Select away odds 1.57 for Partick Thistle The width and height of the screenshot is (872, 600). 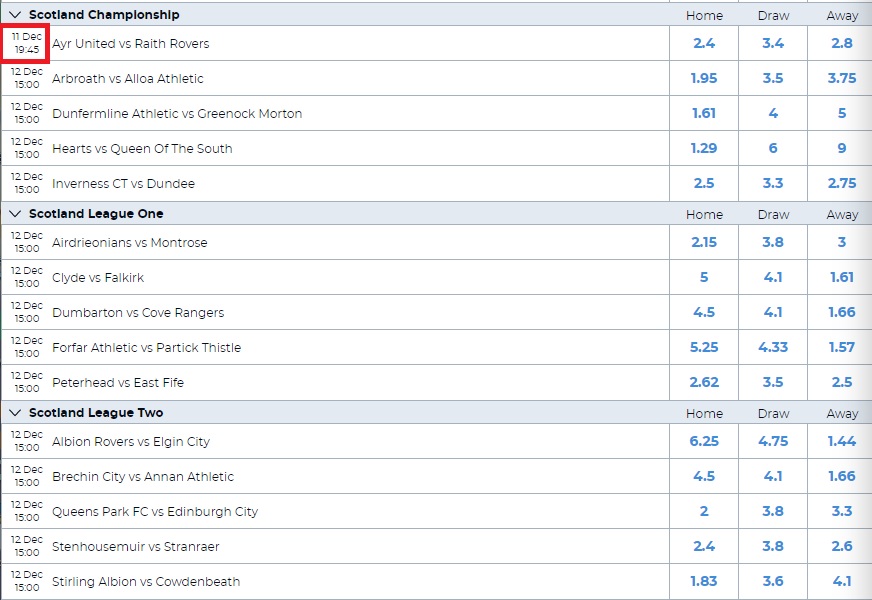[841, 348]
